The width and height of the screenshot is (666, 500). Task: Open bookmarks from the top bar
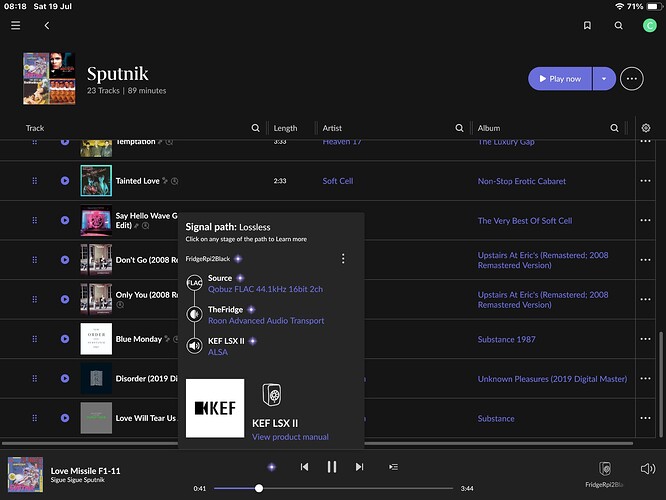click(589, 26)
